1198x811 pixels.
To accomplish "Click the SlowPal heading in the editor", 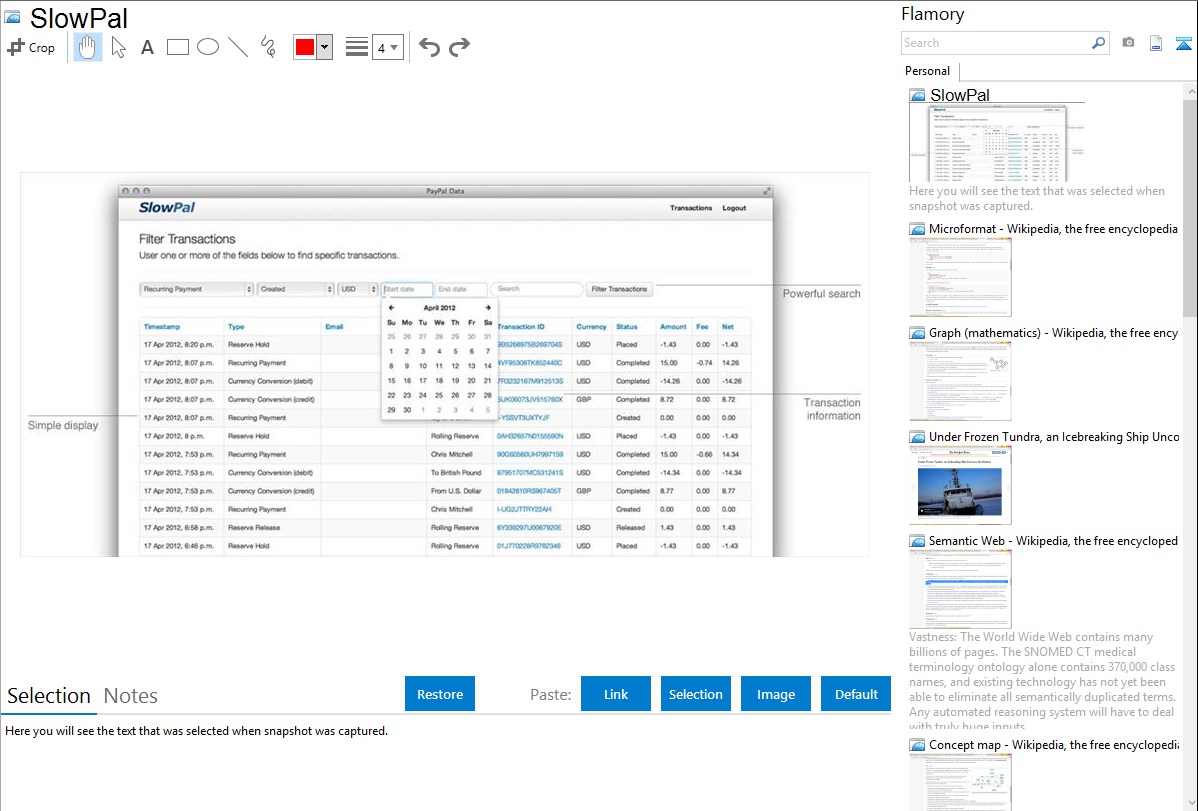I will point(79,18).
